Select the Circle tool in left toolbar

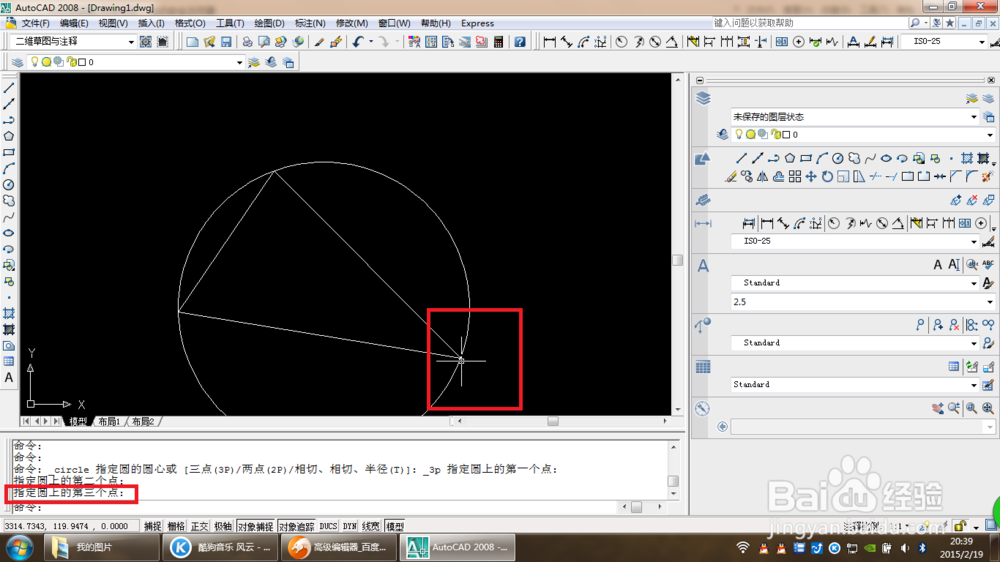(x=9, y=184)
